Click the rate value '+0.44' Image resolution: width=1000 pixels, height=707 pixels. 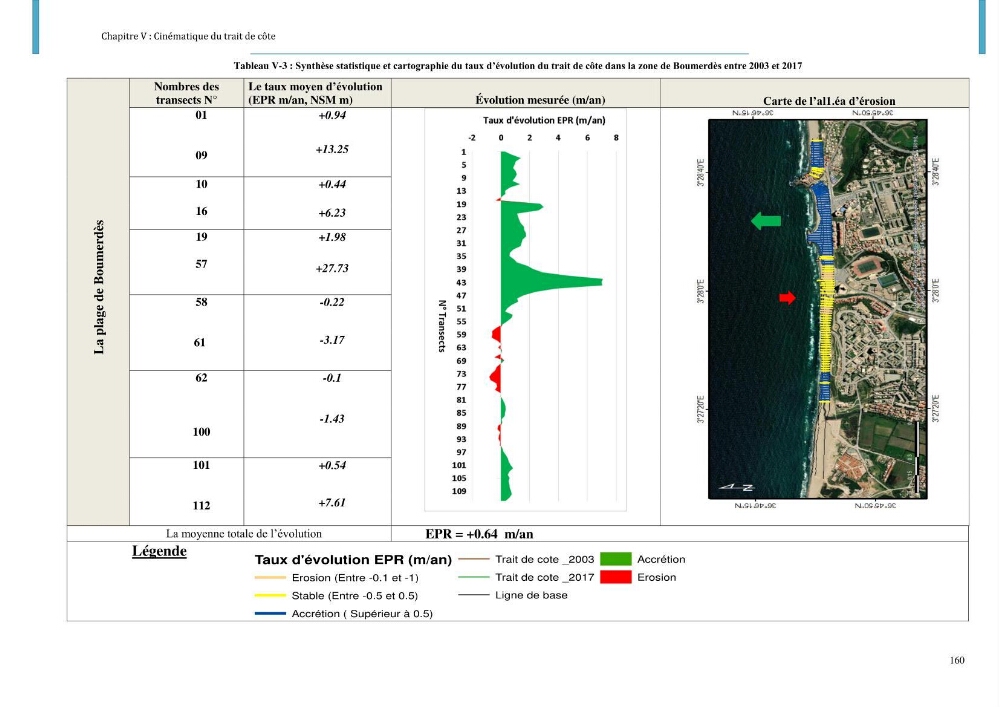pyautogui.click(x=332, y=185)
